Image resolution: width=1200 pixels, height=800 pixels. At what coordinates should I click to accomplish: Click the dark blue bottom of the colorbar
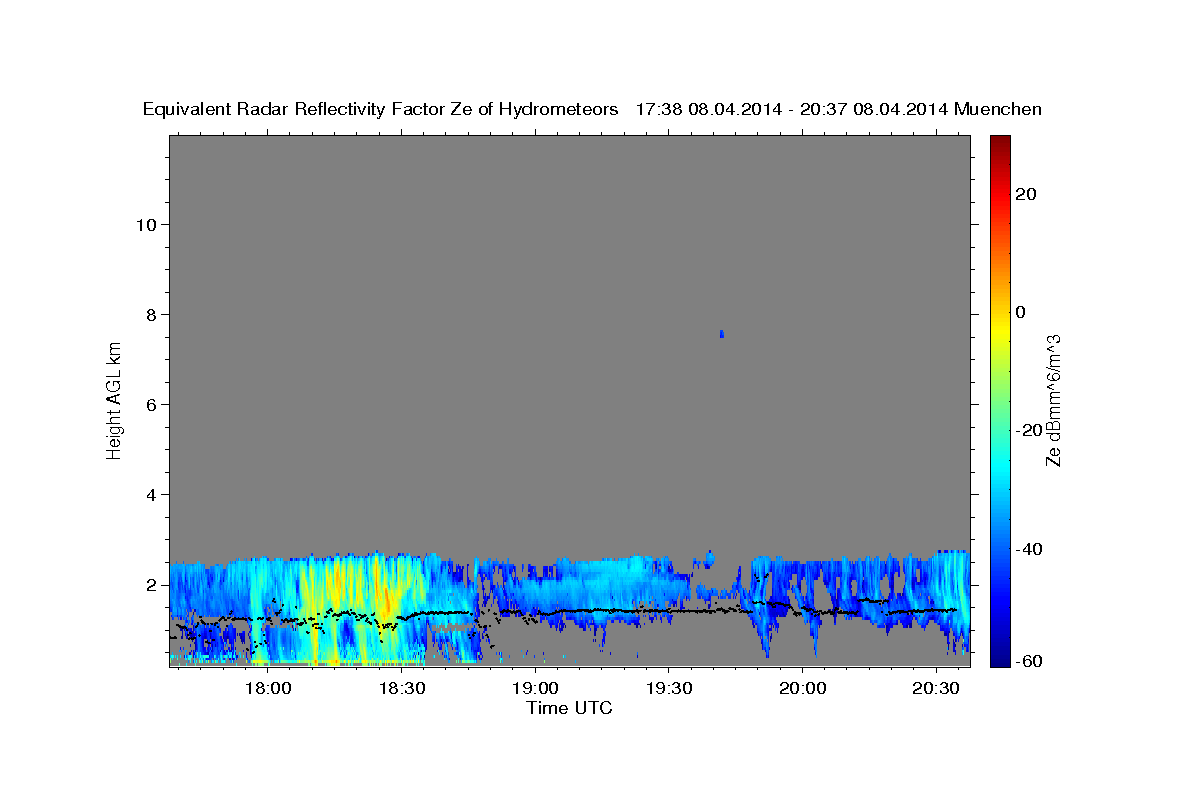click(x=1000, y=655)
